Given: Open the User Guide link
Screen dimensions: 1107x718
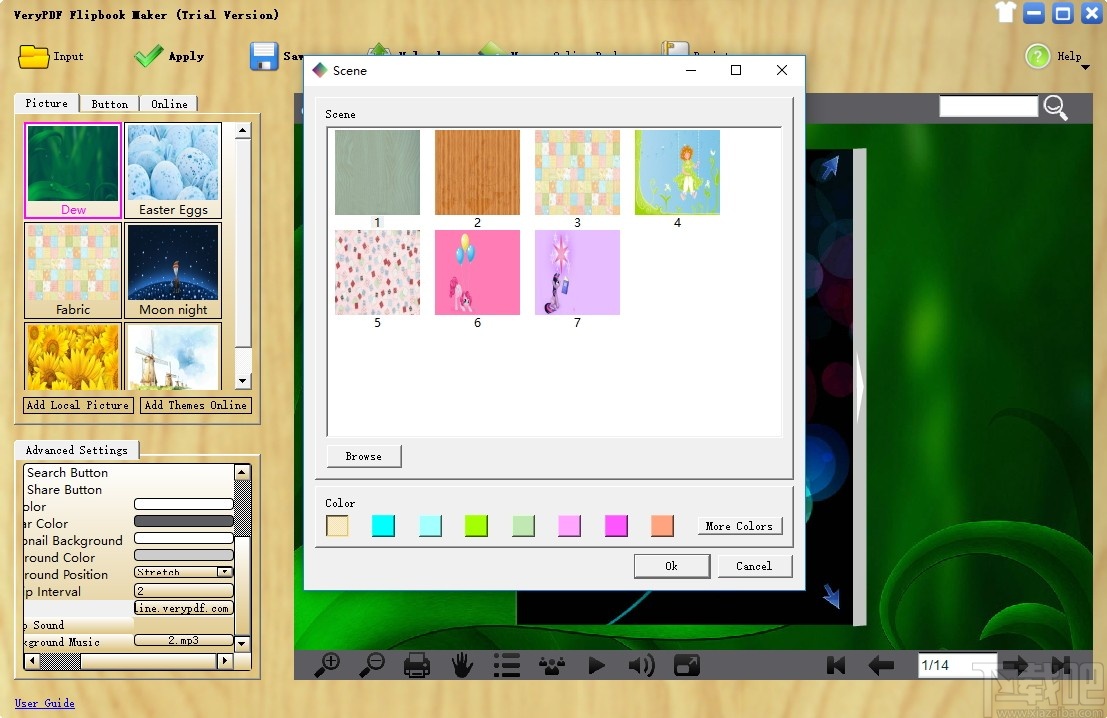Looking at the screenshot, I should (x=45, y=703).
